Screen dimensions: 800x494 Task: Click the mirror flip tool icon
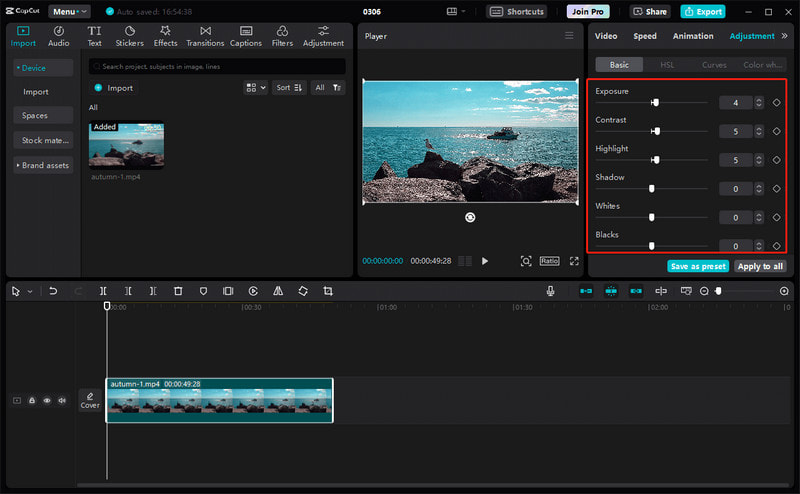[278, 291]
